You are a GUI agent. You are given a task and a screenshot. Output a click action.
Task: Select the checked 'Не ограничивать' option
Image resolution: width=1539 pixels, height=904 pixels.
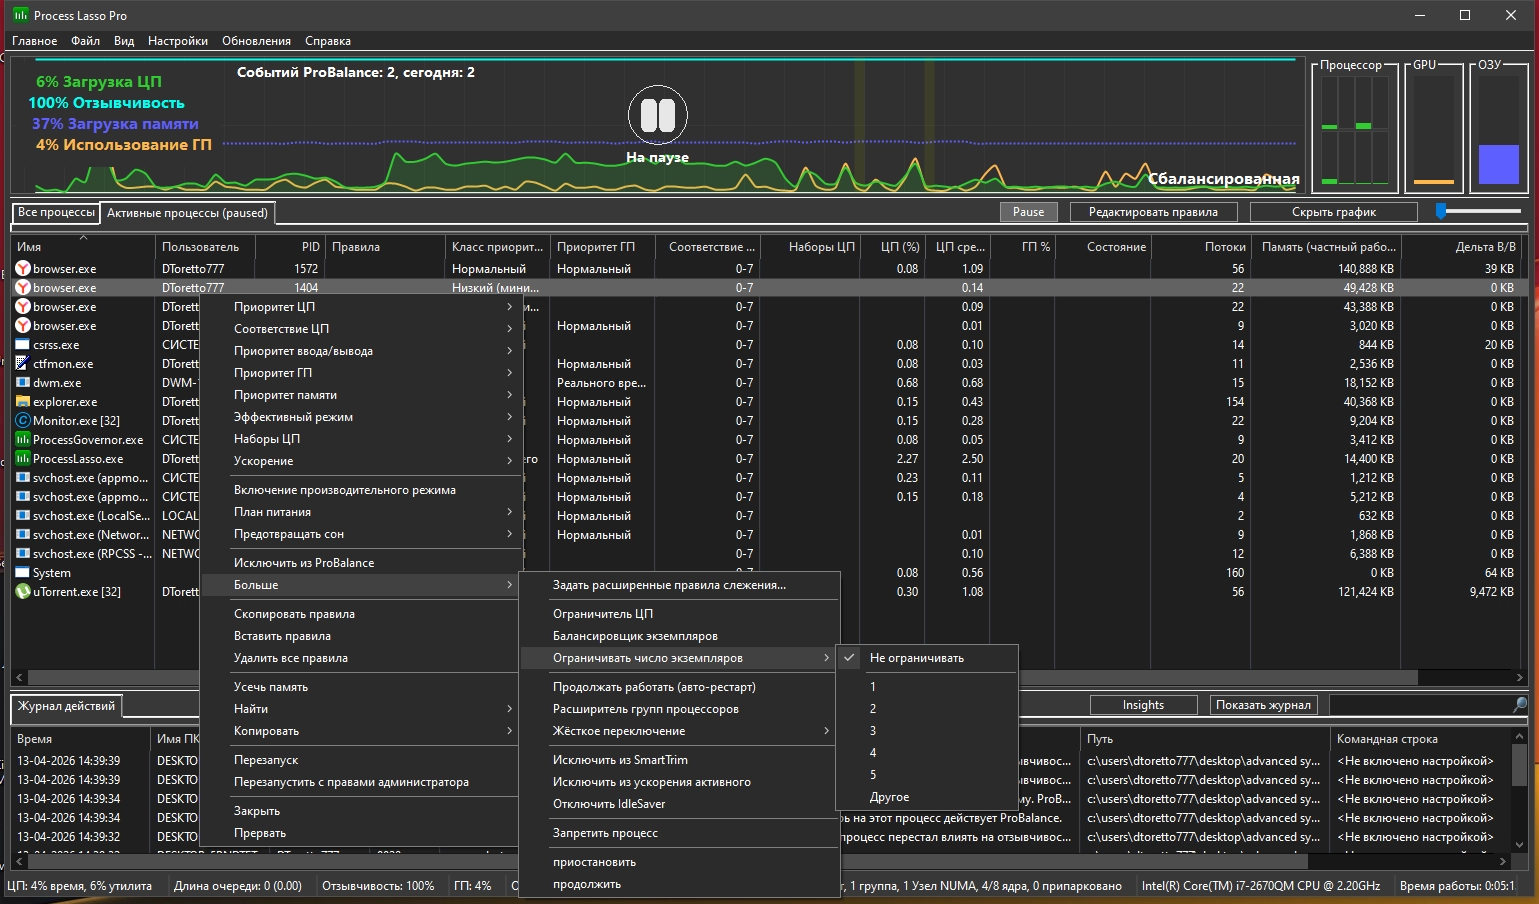[x=916, y=658]
